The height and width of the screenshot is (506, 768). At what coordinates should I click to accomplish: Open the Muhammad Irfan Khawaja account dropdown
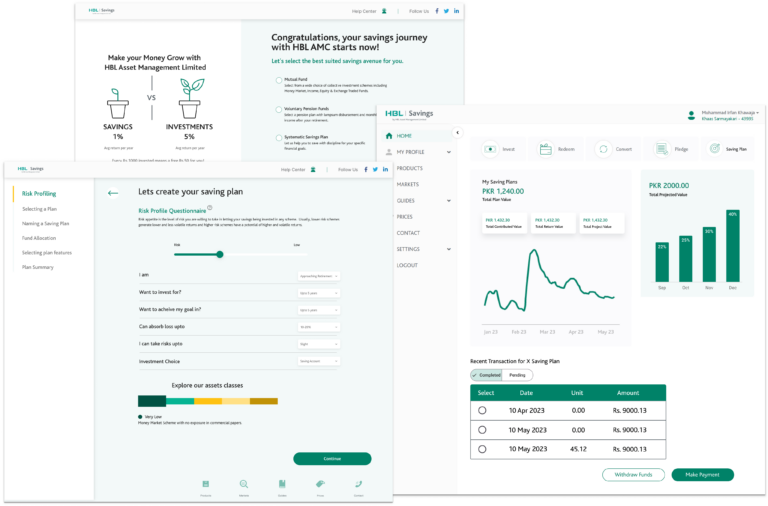point(730,116)
